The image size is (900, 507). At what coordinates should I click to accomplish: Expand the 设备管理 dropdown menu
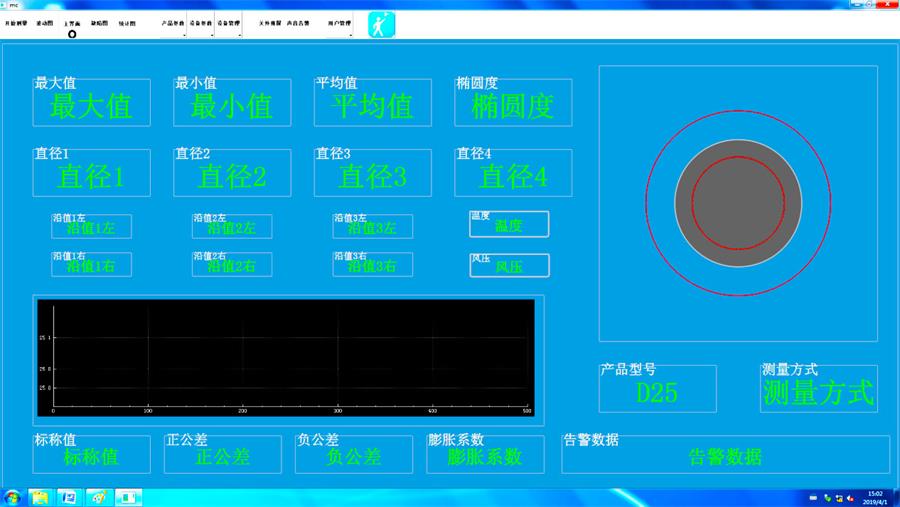pos(229,23)
